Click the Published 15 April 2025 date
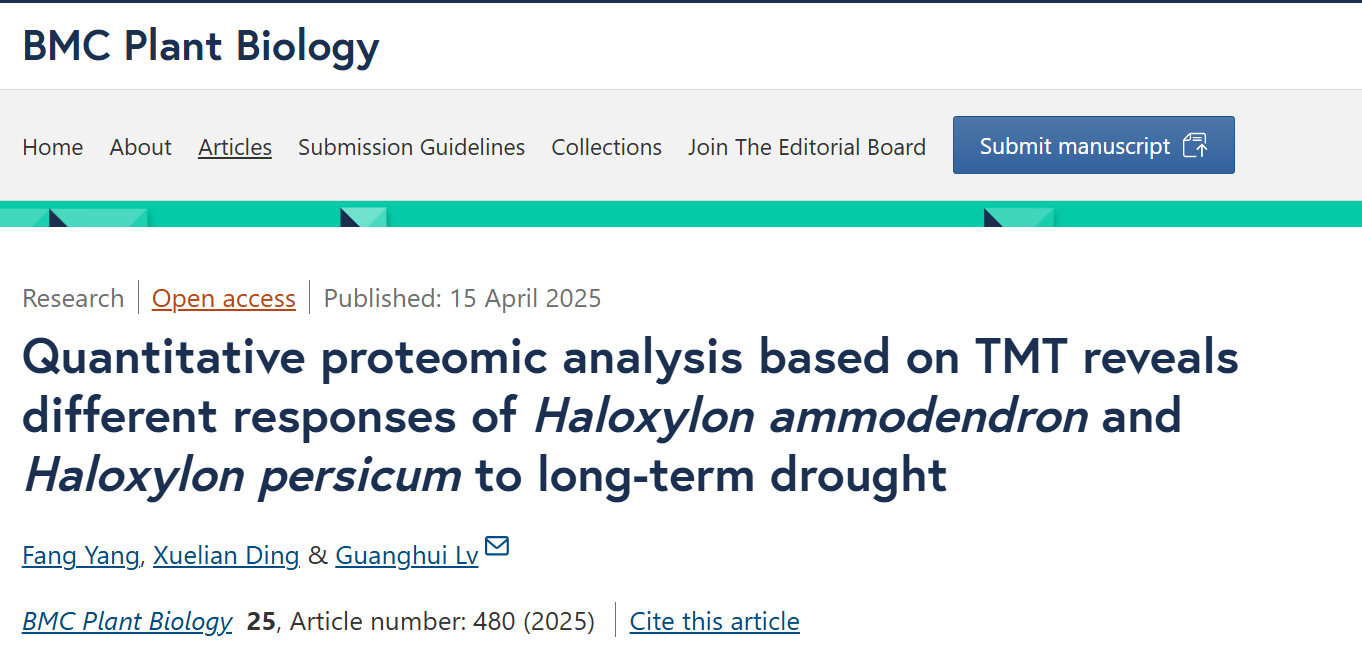The image size is (1362, 654). 463,298
